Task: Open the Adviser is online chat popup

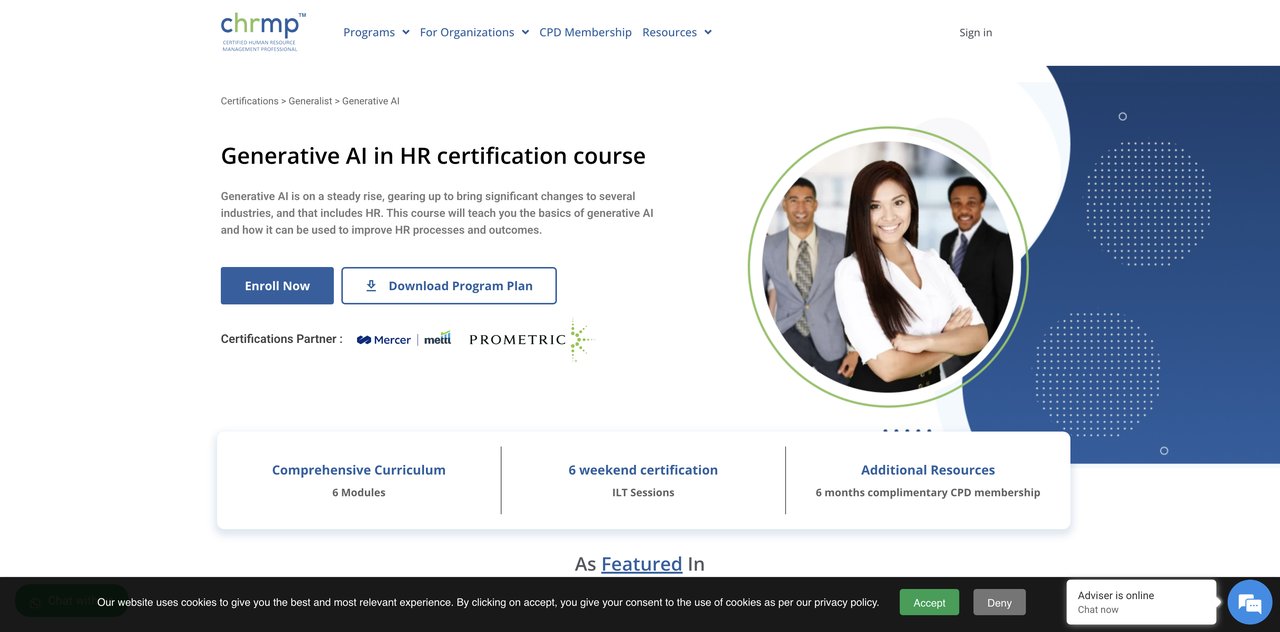Action: coord(1141,602)
